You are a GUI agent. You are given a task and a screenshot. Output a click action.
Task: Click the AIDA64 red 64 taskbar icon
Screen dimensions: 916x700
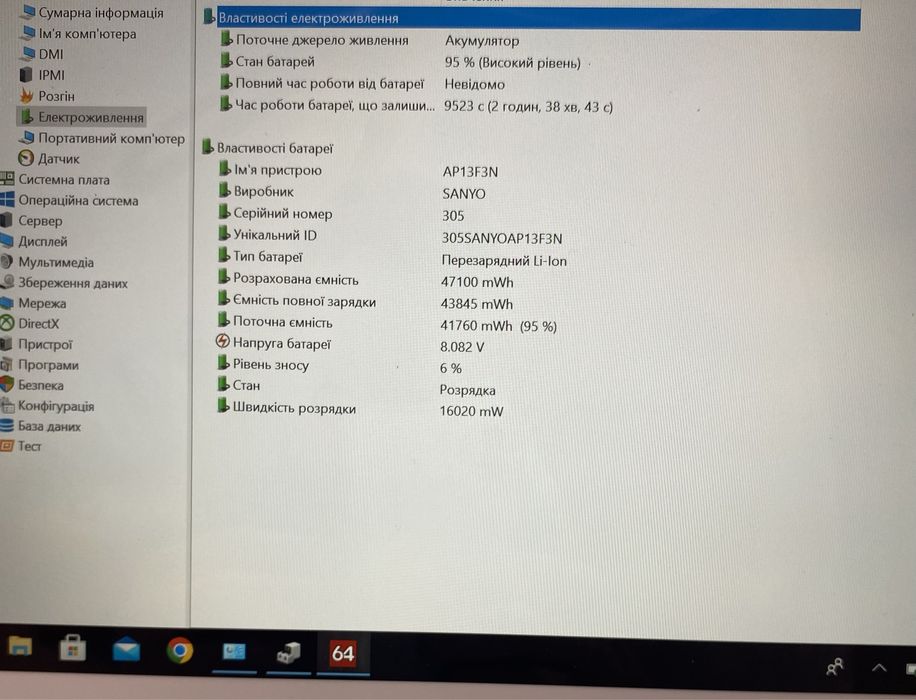pos(343,653)
